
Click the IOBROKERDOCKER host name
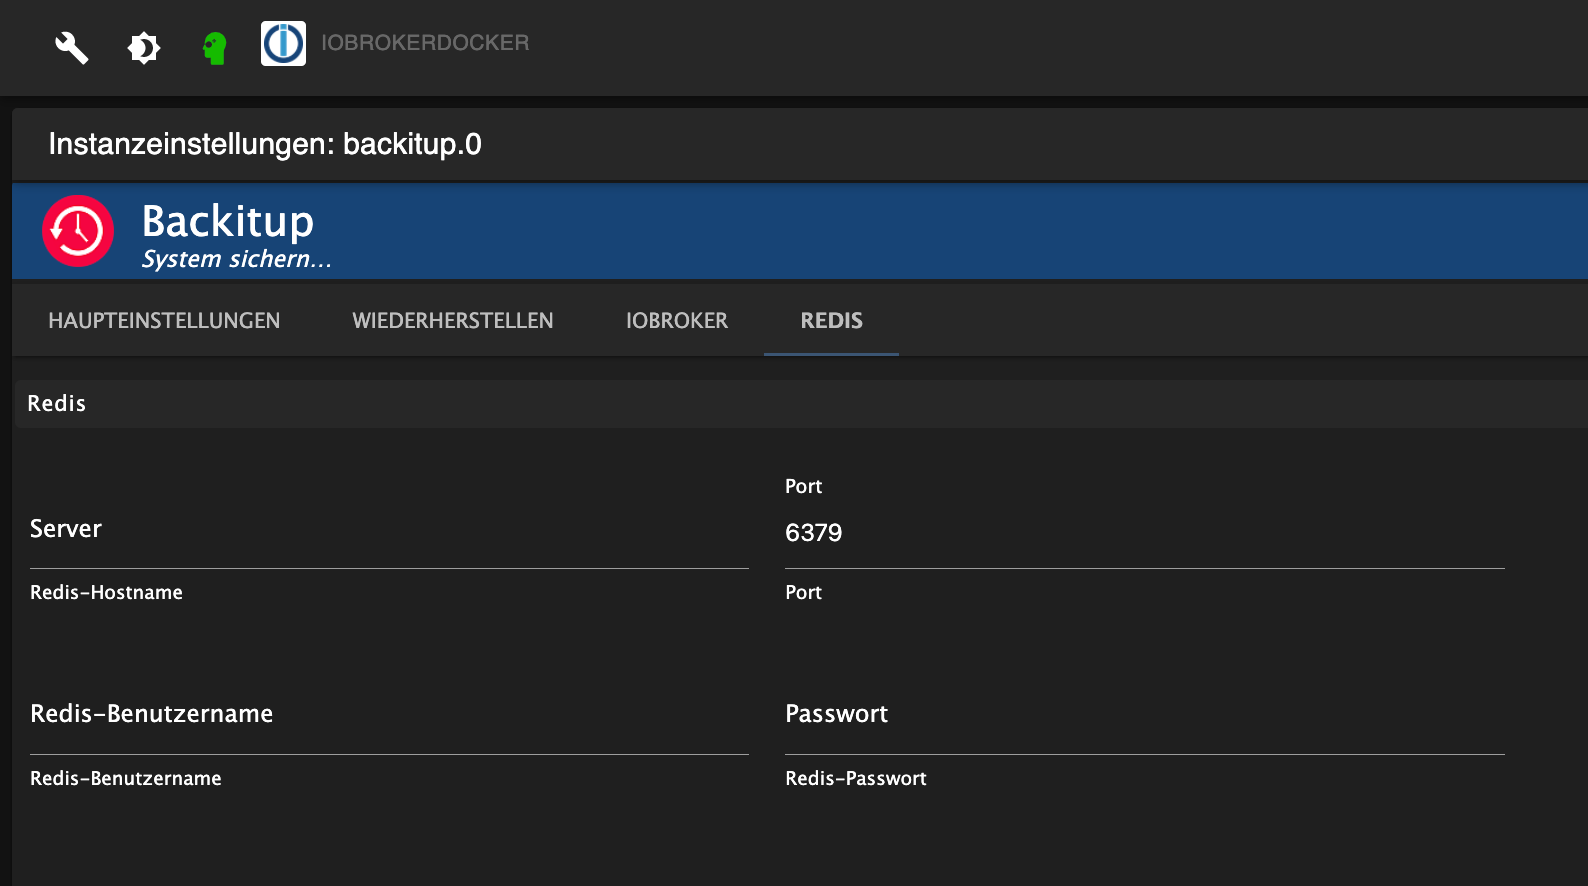pos(425,43)
